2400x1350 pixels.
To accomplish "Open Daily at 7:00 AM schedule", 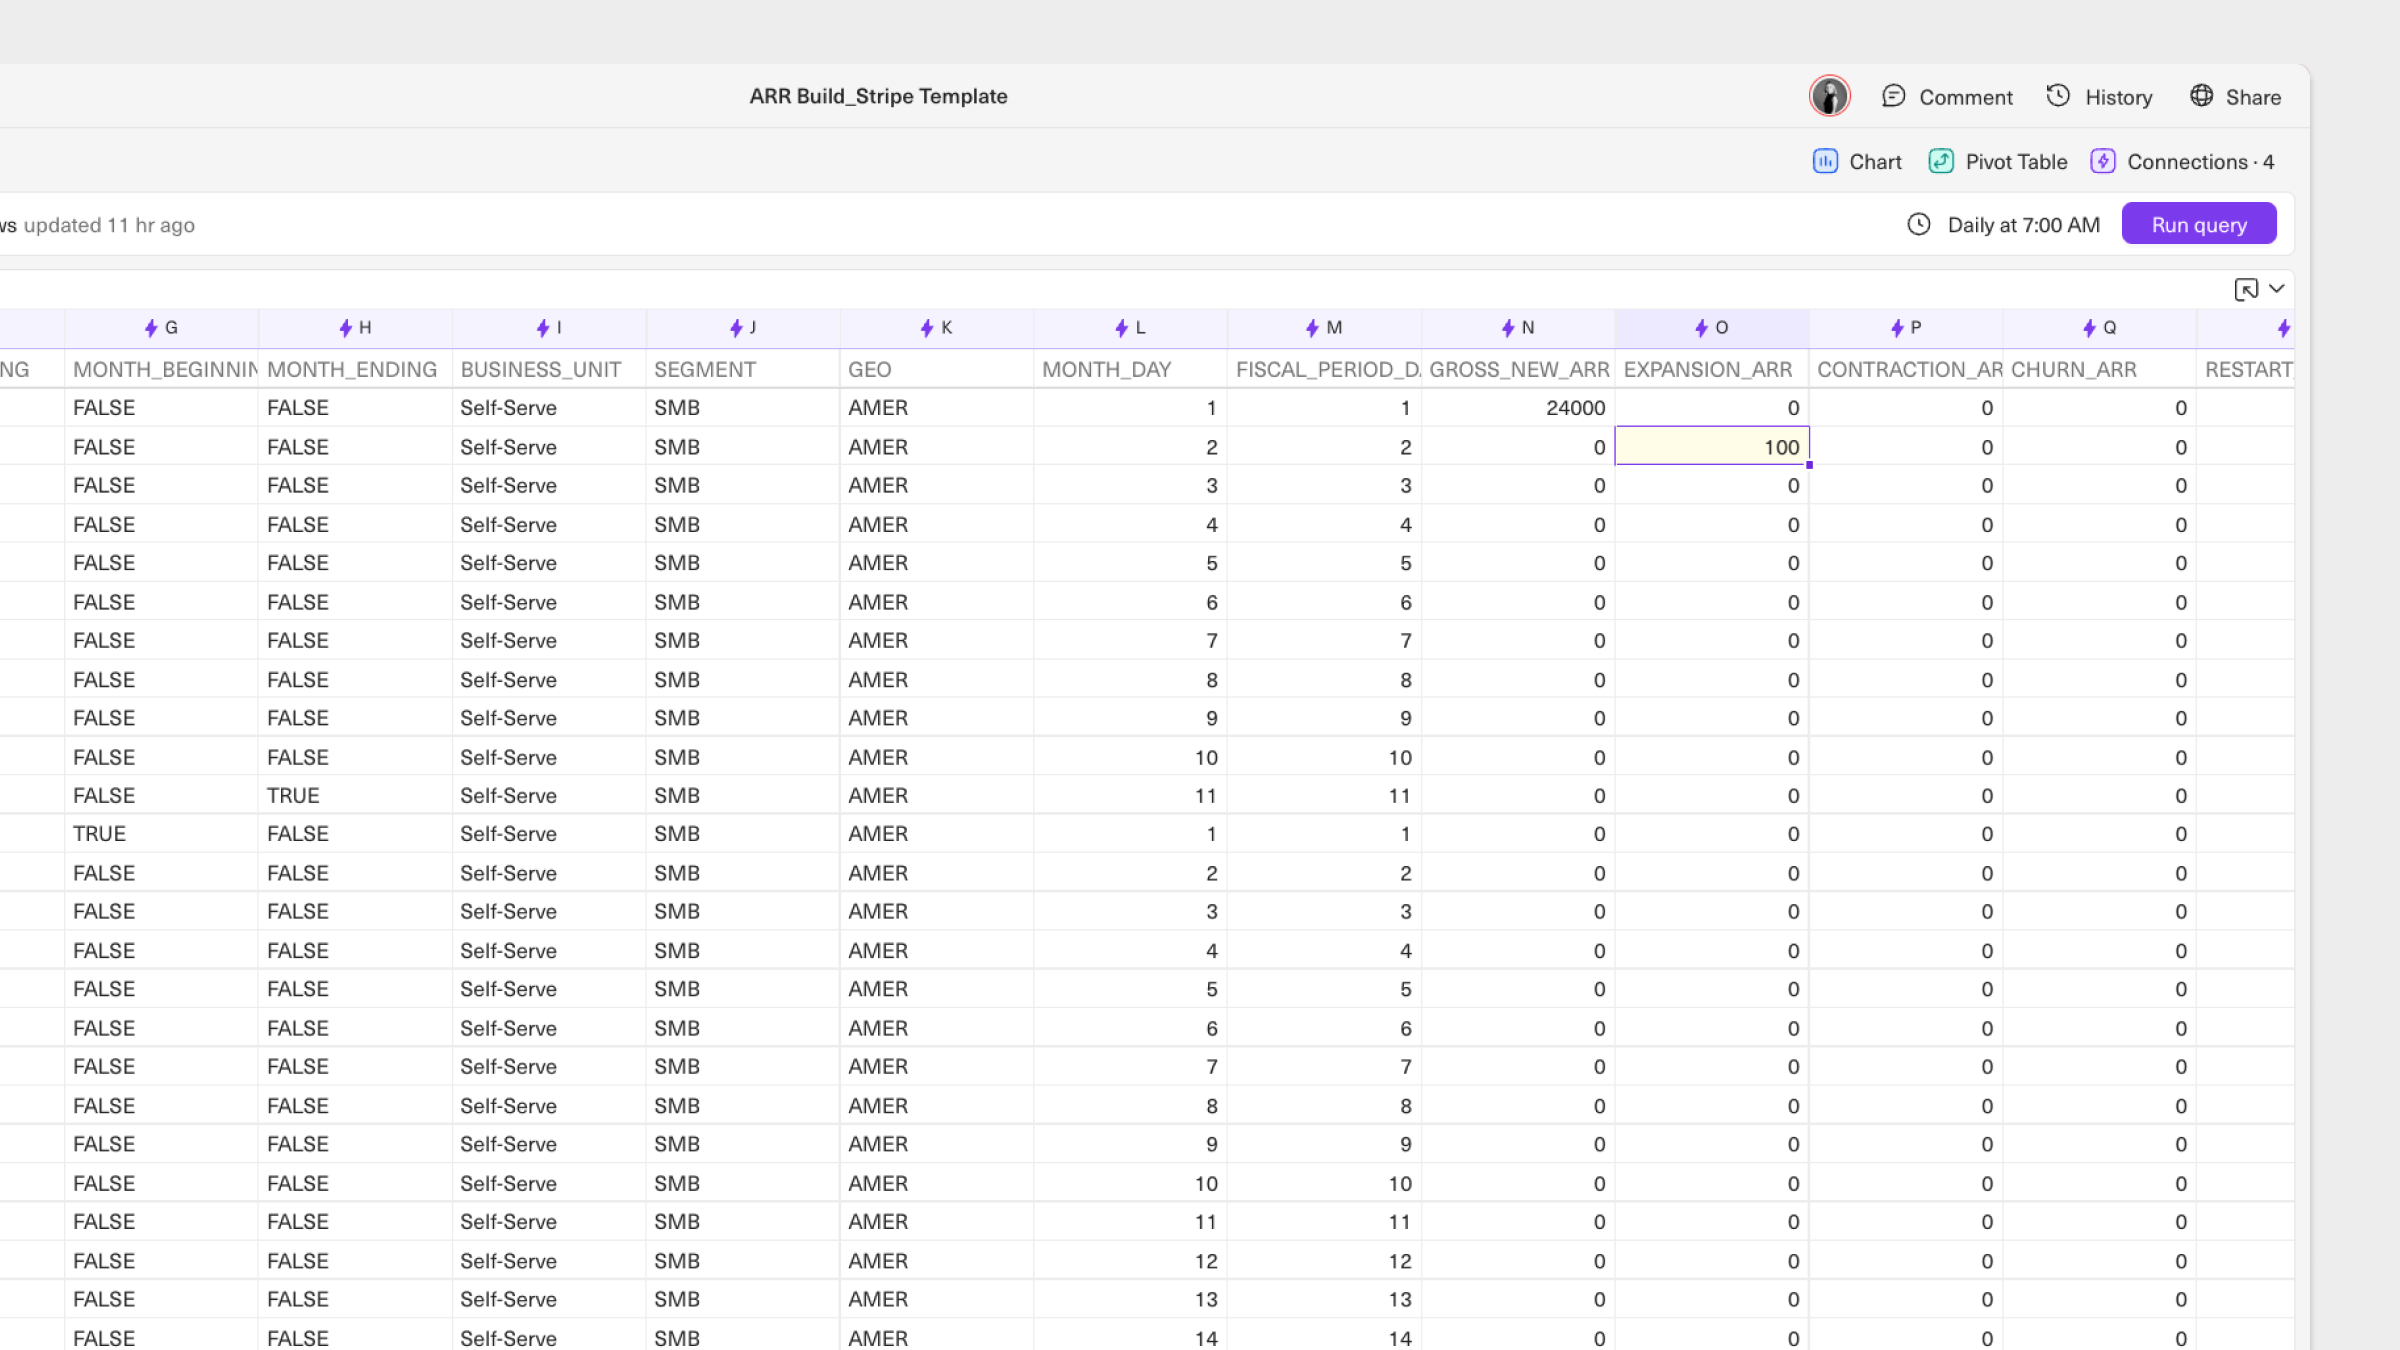I will click(2022, 224).
